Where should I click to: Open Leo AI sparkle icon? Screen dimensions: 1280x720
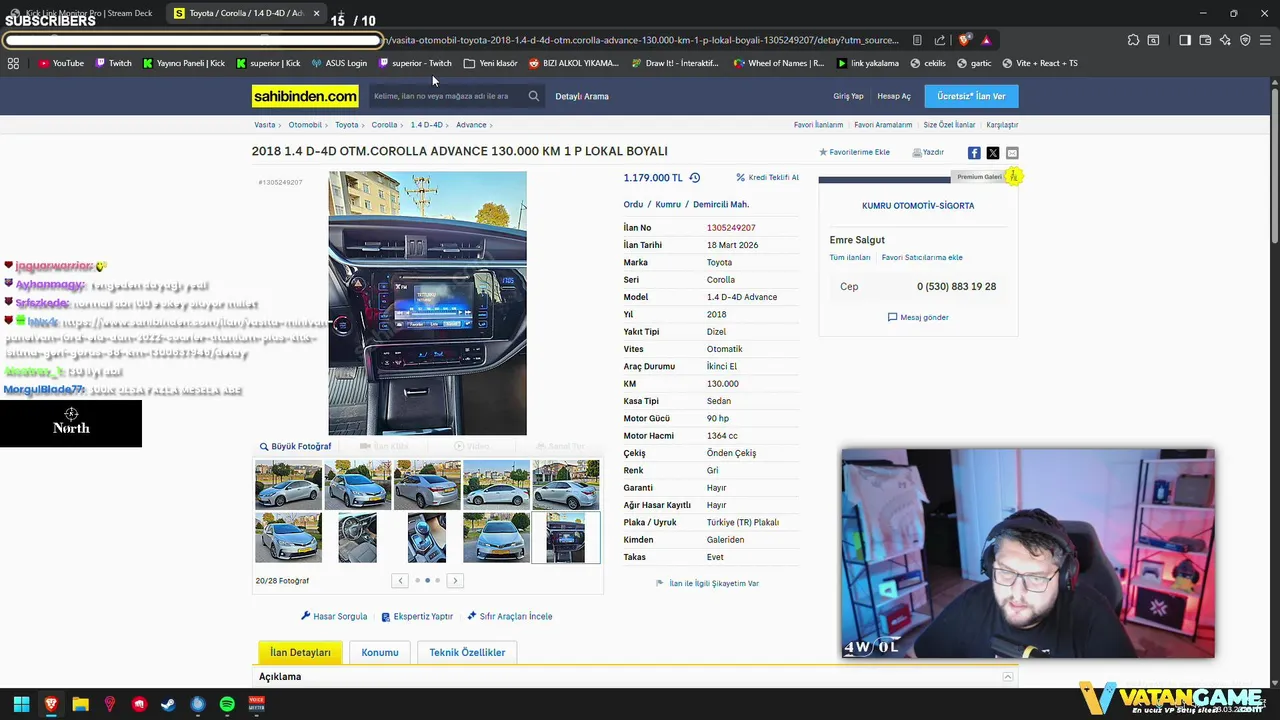pos(1225,40)
